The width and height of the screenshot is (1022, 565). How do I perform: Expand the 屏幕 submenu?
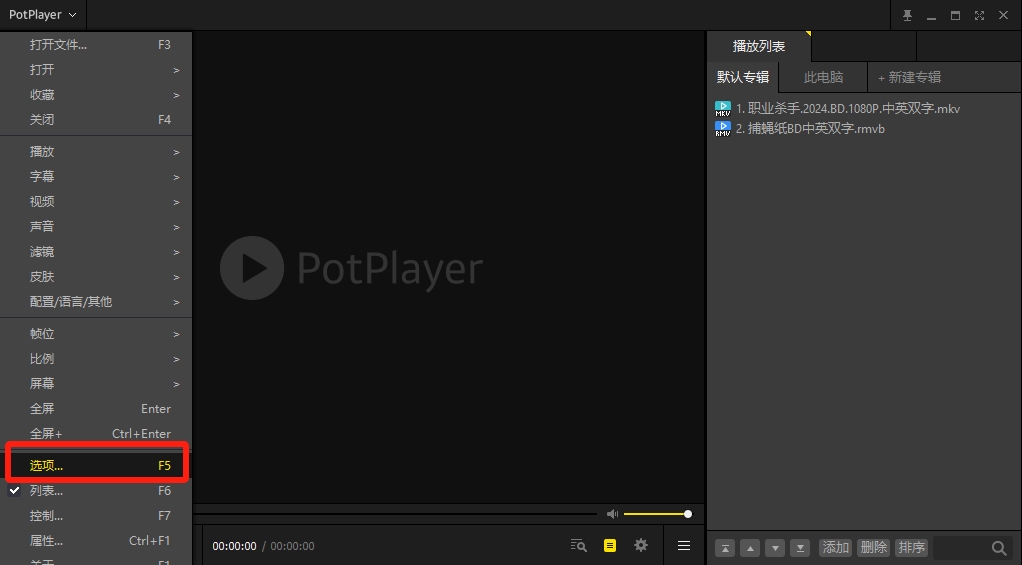[96, 384]
